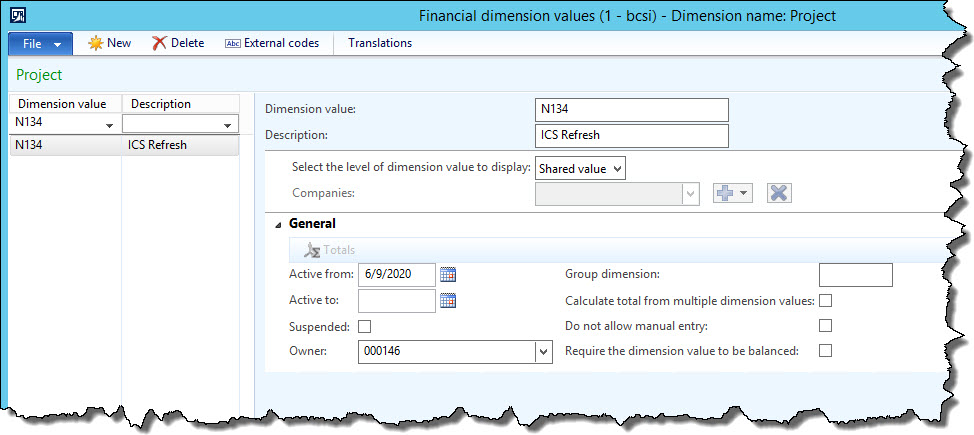Tick Require the dimension value to be balanced
974x435 pixels.
point(825,350)
